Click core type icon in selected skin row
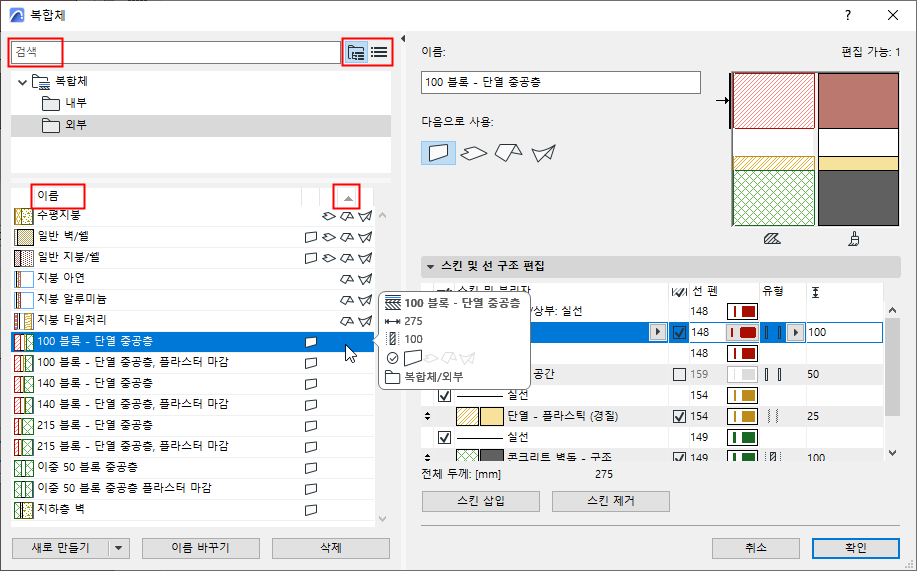Image resolution: width=917 pixels, height=571 pixels. pos(773,332)
